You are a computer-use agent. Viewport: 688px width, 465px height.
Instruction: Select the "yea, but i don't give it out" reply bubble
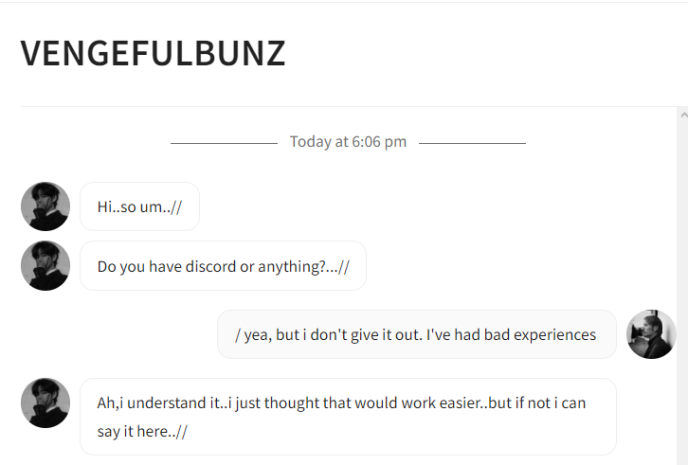pyautogui.click(x=417, y=334)
